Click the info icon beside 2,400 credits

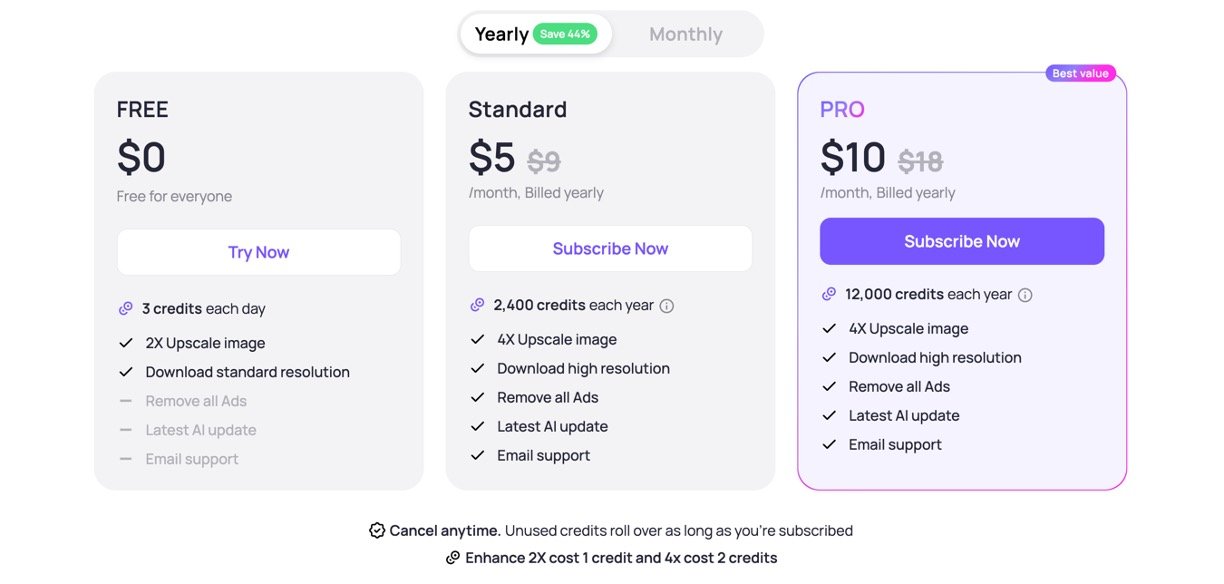click(x=667, y=306)
